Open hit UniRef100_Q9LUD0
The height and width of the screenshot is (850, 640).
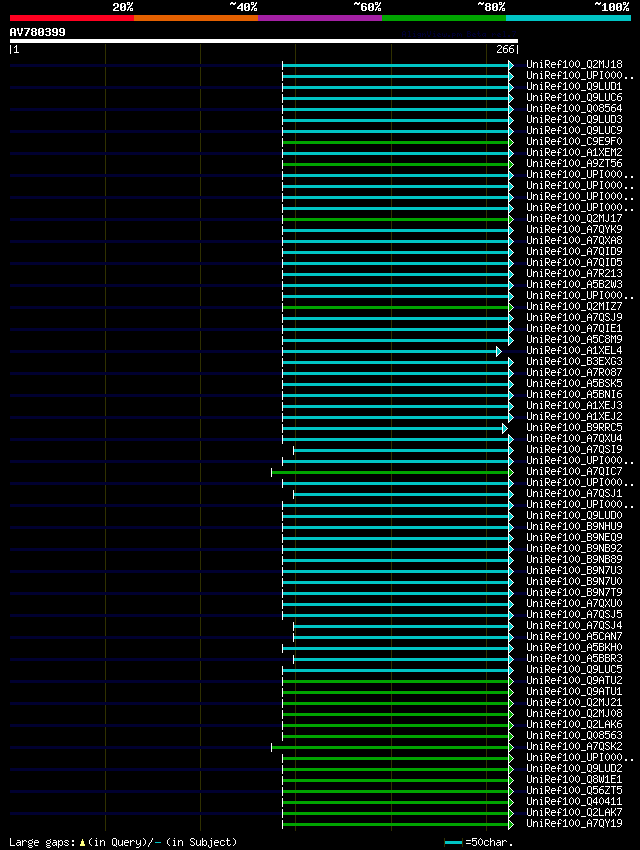[x=574, y=516]
